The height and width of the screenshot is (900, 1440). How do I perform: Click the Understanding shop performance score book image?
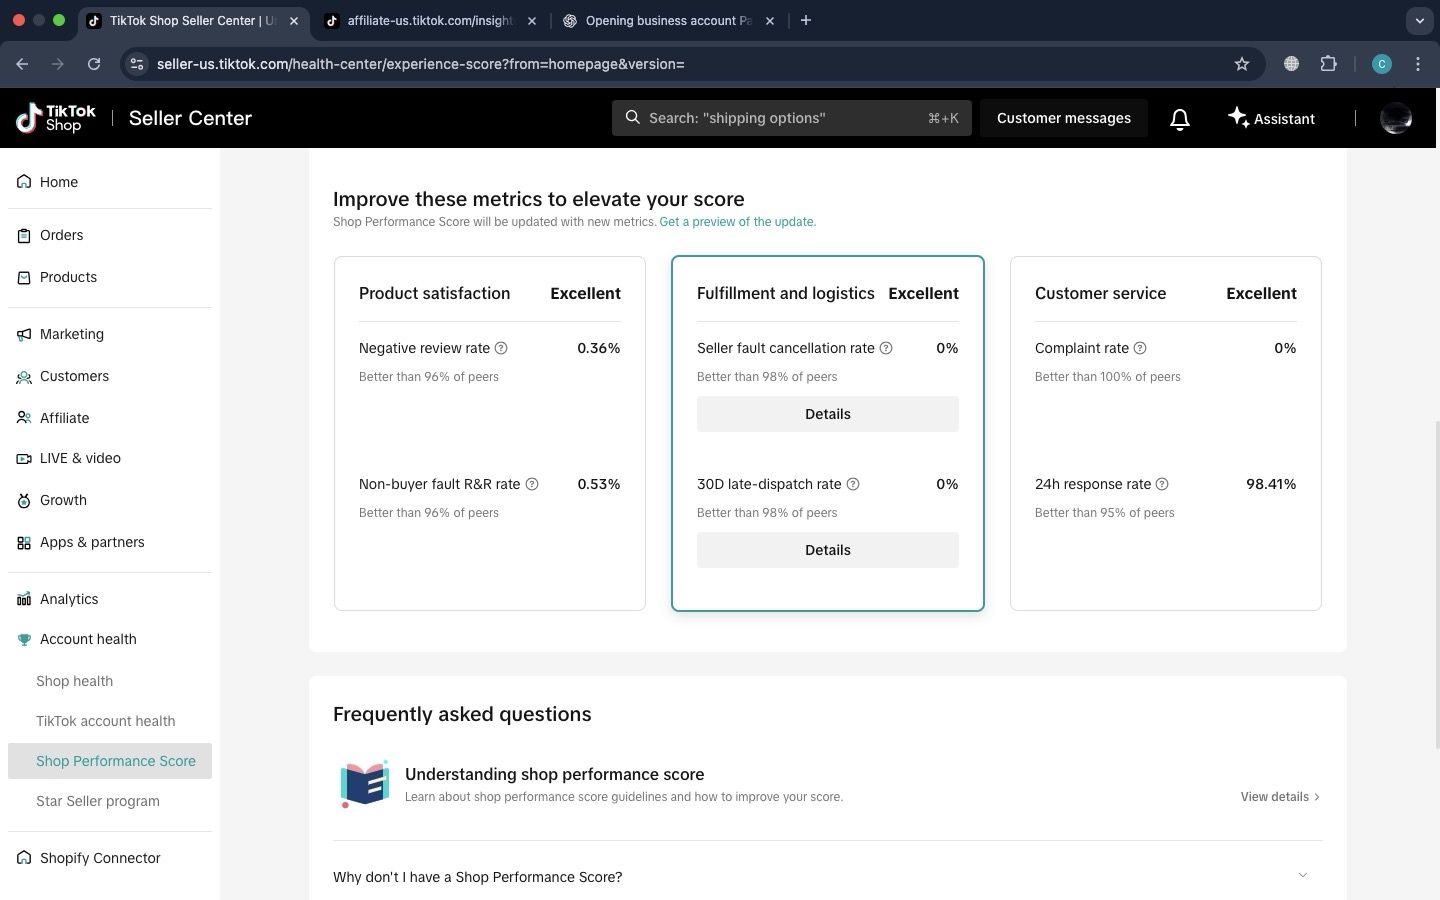click(x=364, y=785)
